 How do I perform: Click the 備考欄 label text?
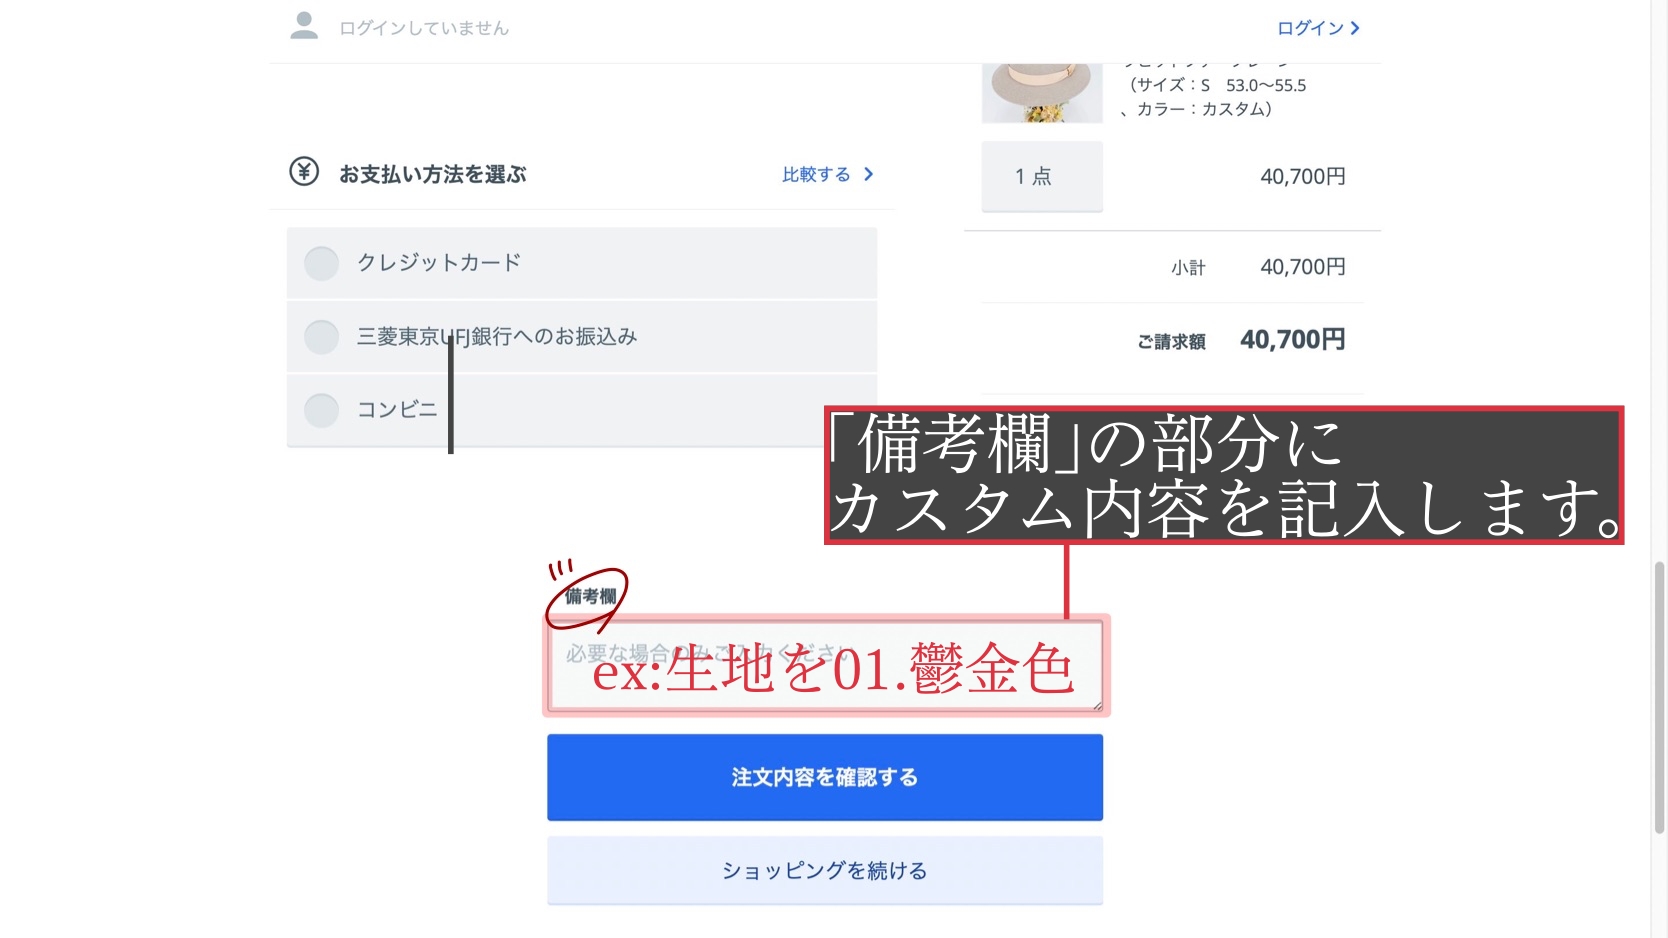590,597
